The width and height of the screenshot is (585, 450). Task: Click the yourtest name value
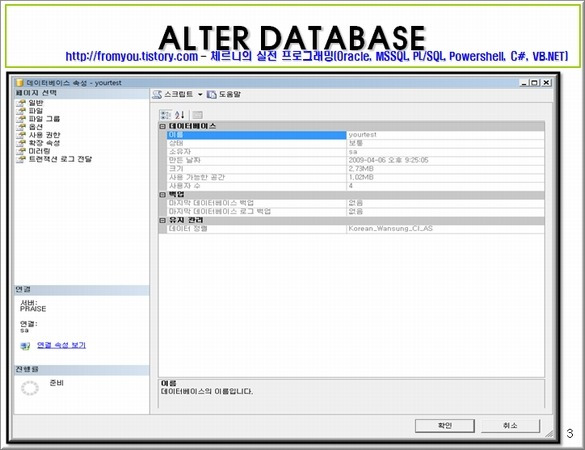363,135
